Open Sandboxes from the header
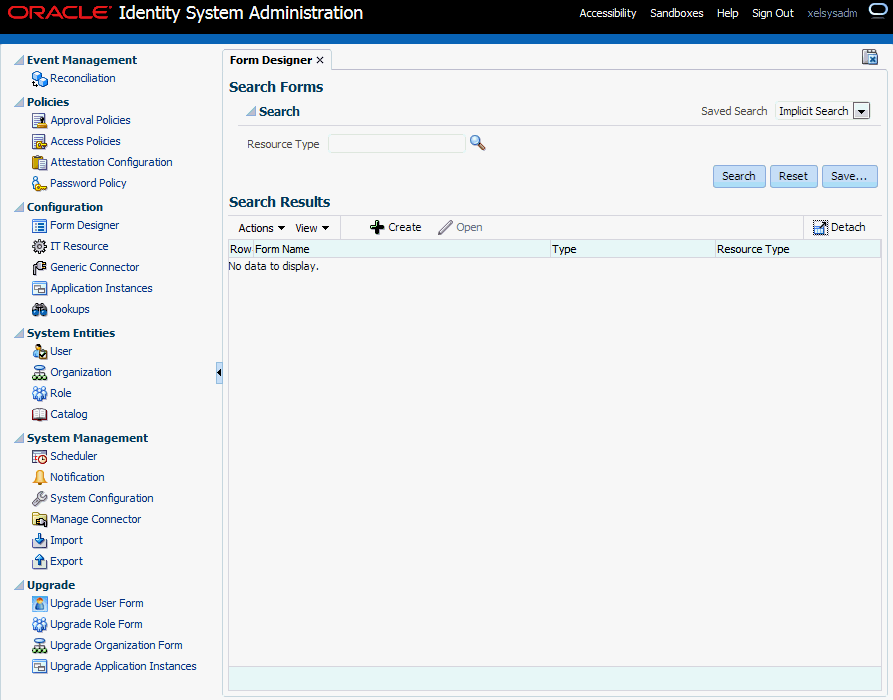 [x=677, y=13]
